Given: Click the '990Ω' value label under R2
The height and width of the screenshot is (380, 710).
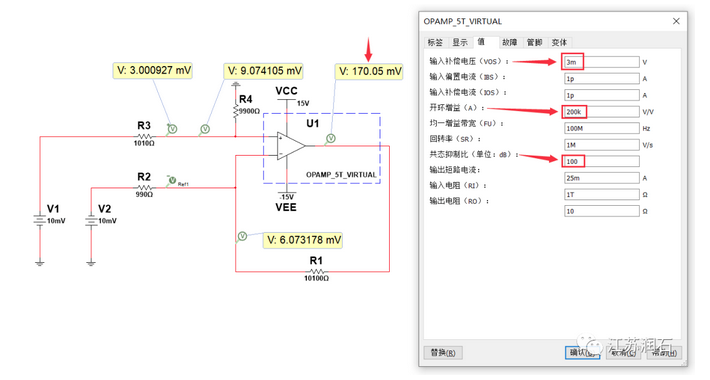Looking at the screenshot, I should [x=144, y=194].
